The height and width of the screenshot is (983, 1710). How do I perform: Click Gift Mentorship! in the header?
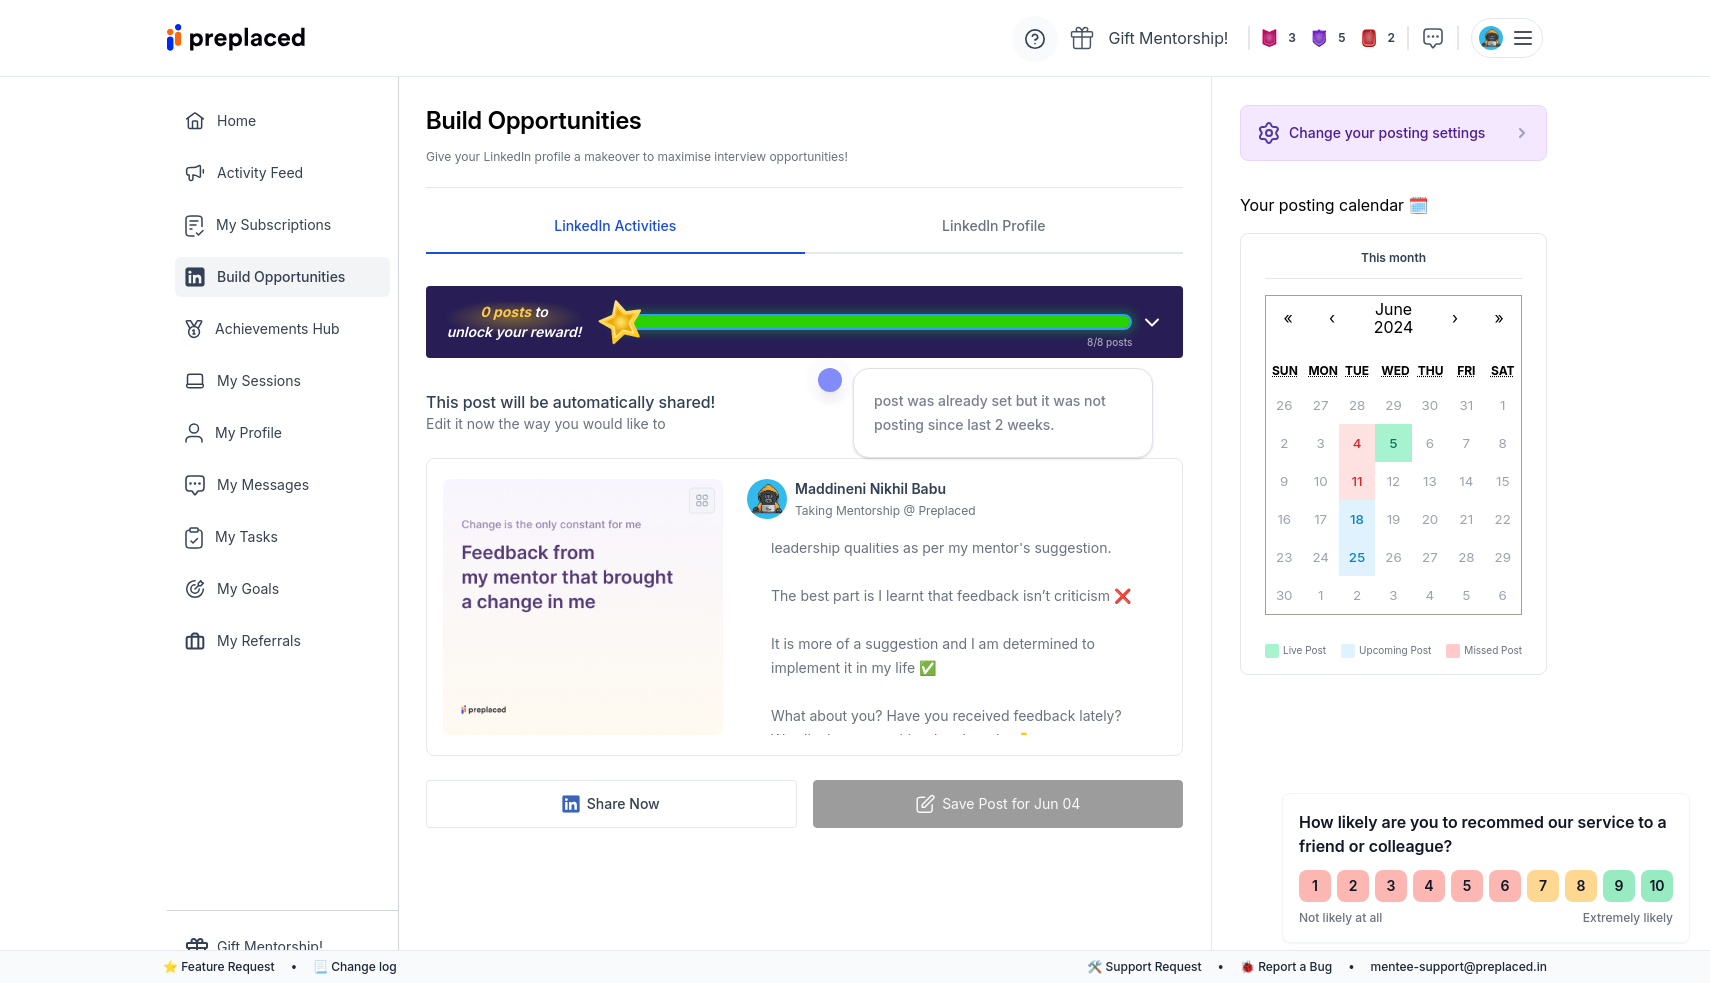coord(1168,38)
